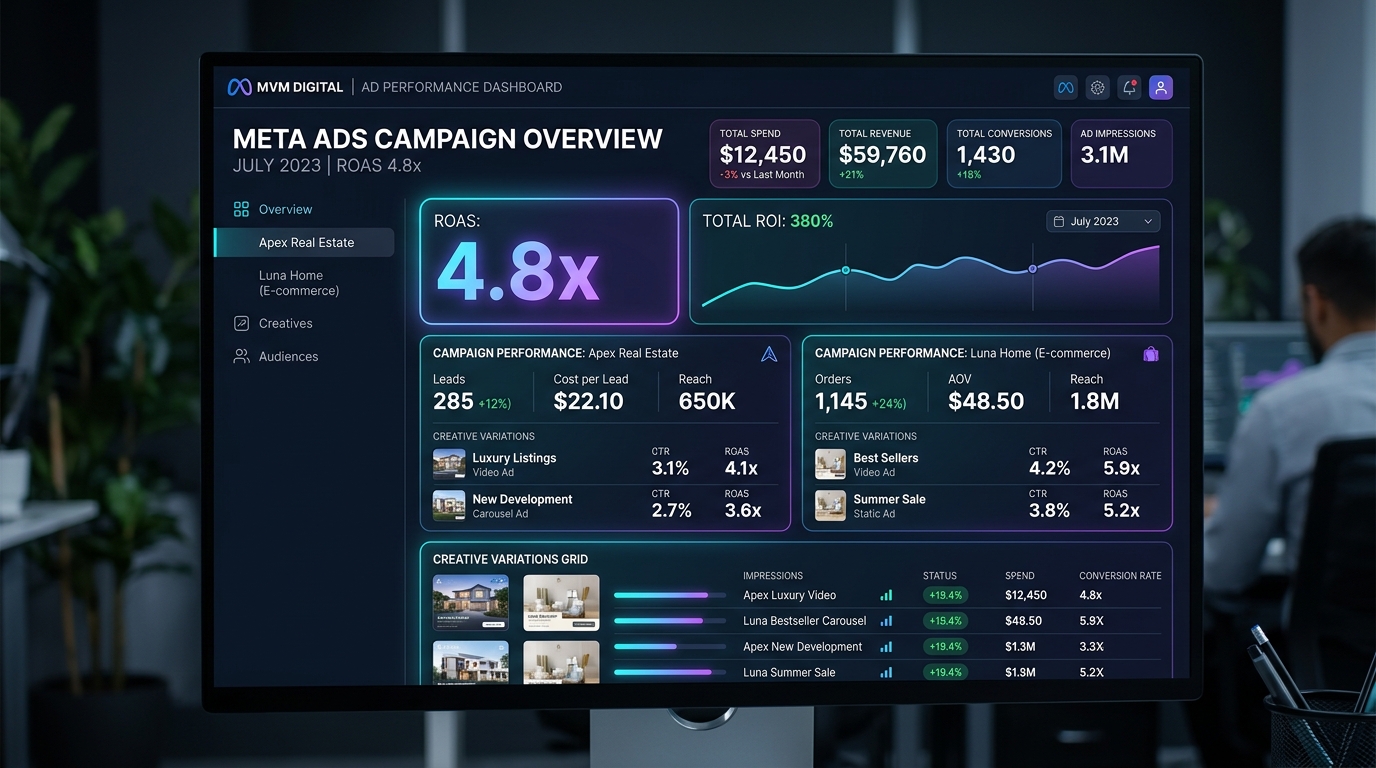Image resolution: width=1376 pixels, height=768 pixels.
Task: Click the New Development creative thumbnail
Action: click(449, 505)
